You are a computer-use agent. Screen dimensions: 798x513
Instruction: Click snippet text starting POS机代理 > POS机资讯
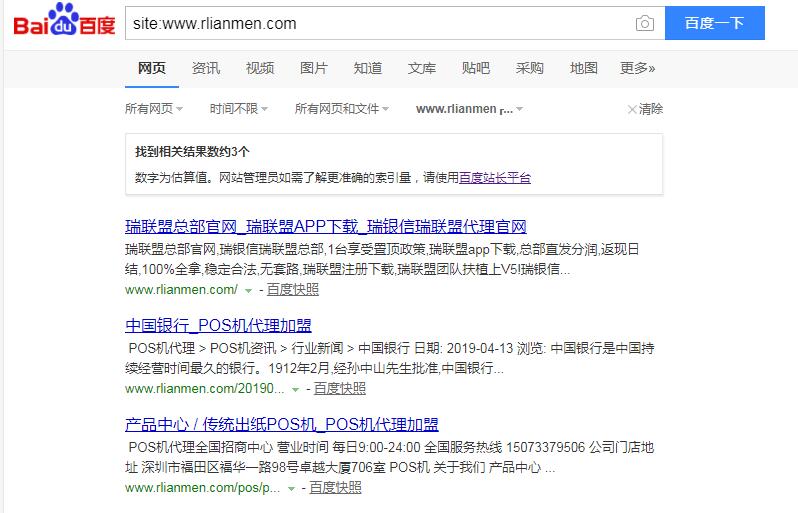(x=390, y=358)
